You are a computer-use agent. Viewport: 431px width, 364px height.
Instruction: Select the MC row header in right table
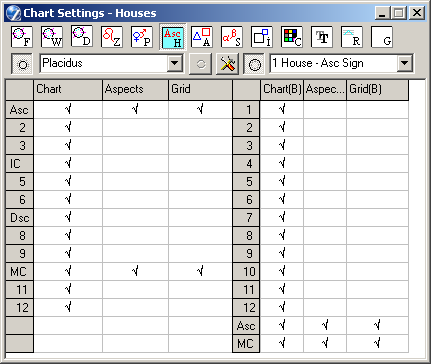[246, 344]
